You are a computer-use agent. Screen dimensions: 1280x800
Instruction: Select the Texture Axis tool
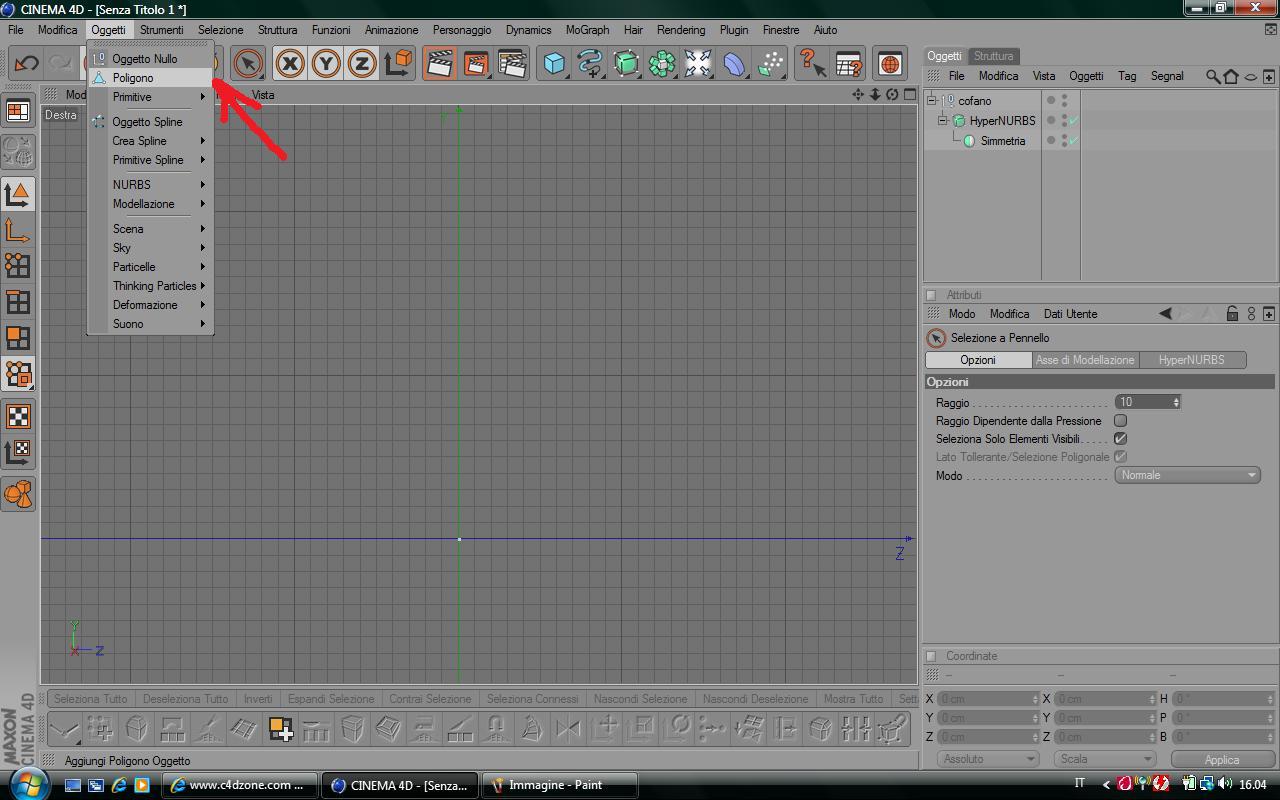click(18, 452)
